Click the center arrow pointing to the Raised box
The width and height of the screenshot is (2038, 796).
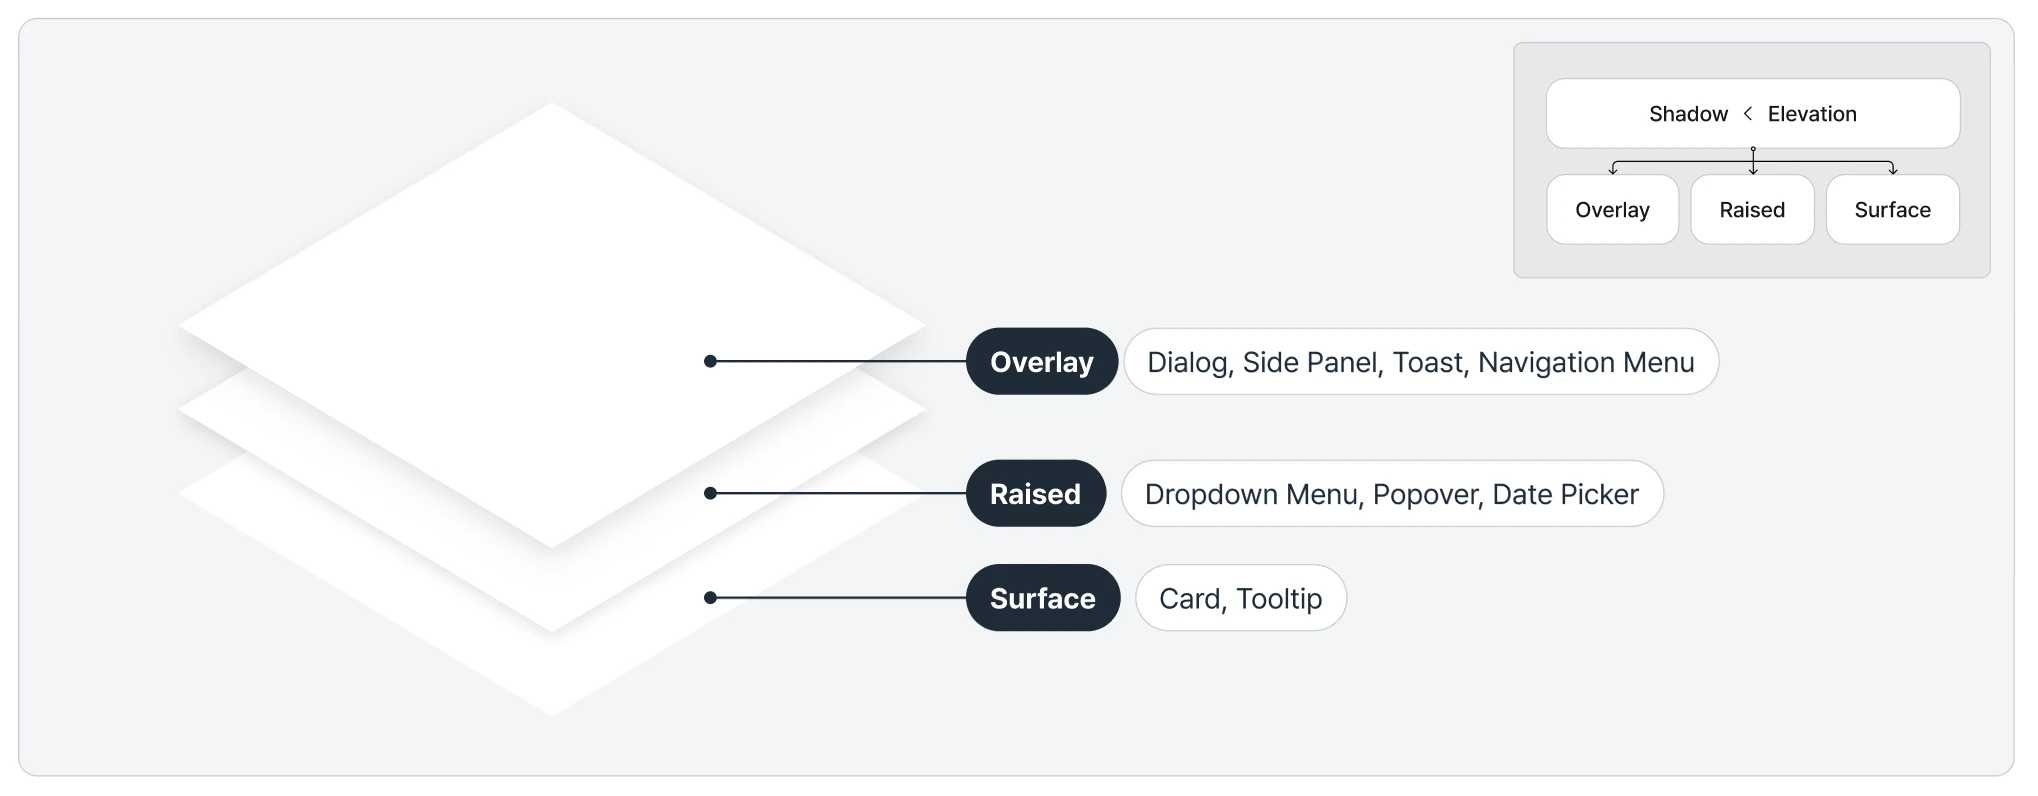pos(1753,161)
